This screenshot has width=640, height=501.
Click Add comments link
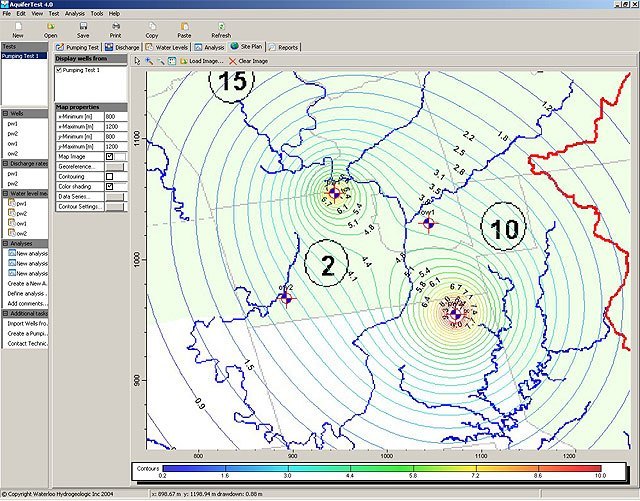pyautogui.click(x=27, y=303)
